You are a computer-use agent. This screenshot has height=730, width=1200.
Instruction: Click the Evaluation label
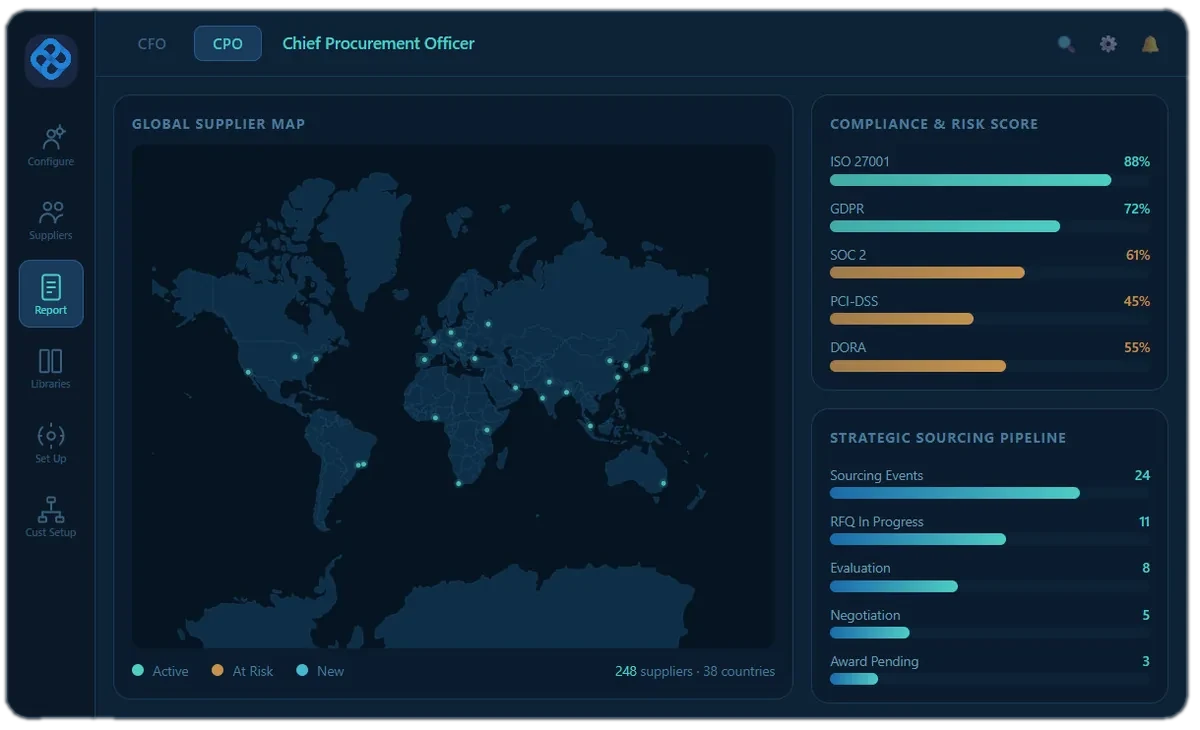[860, 567]
